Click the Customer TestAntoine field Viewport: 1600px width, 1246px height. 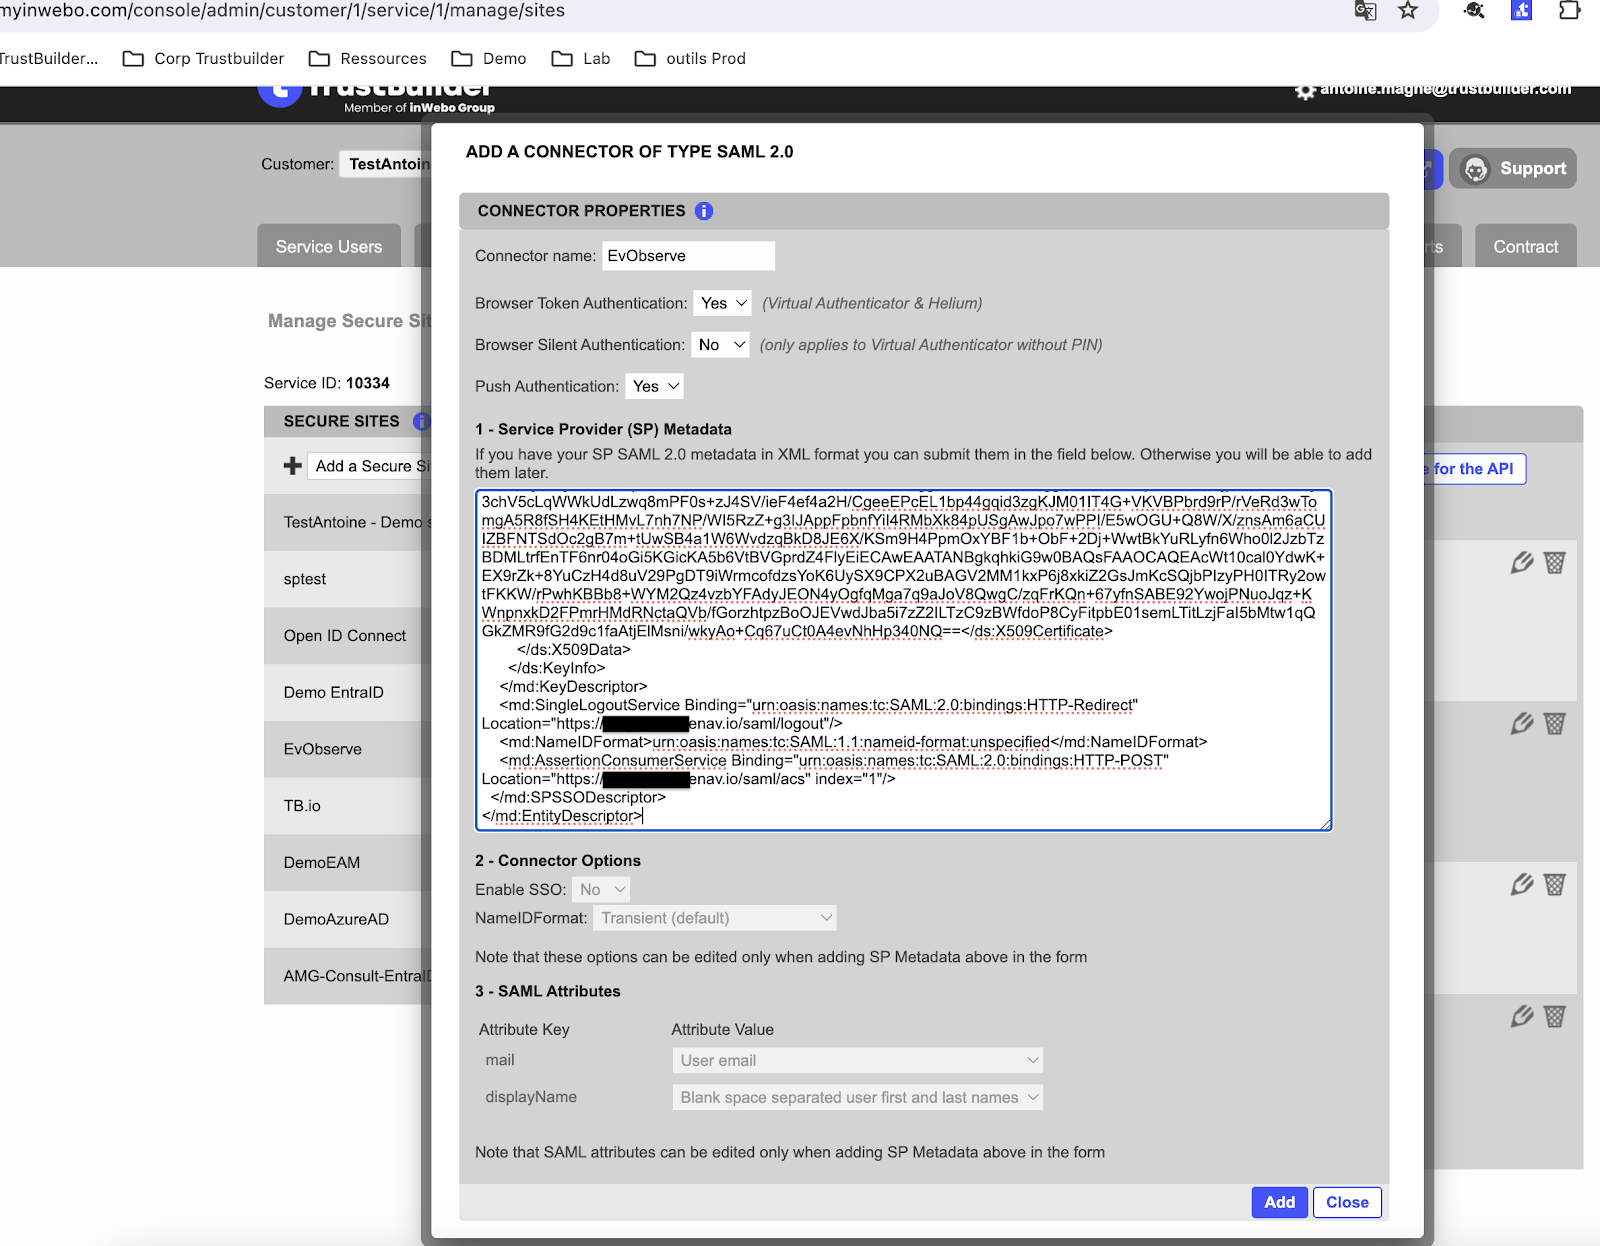[386, 164]
